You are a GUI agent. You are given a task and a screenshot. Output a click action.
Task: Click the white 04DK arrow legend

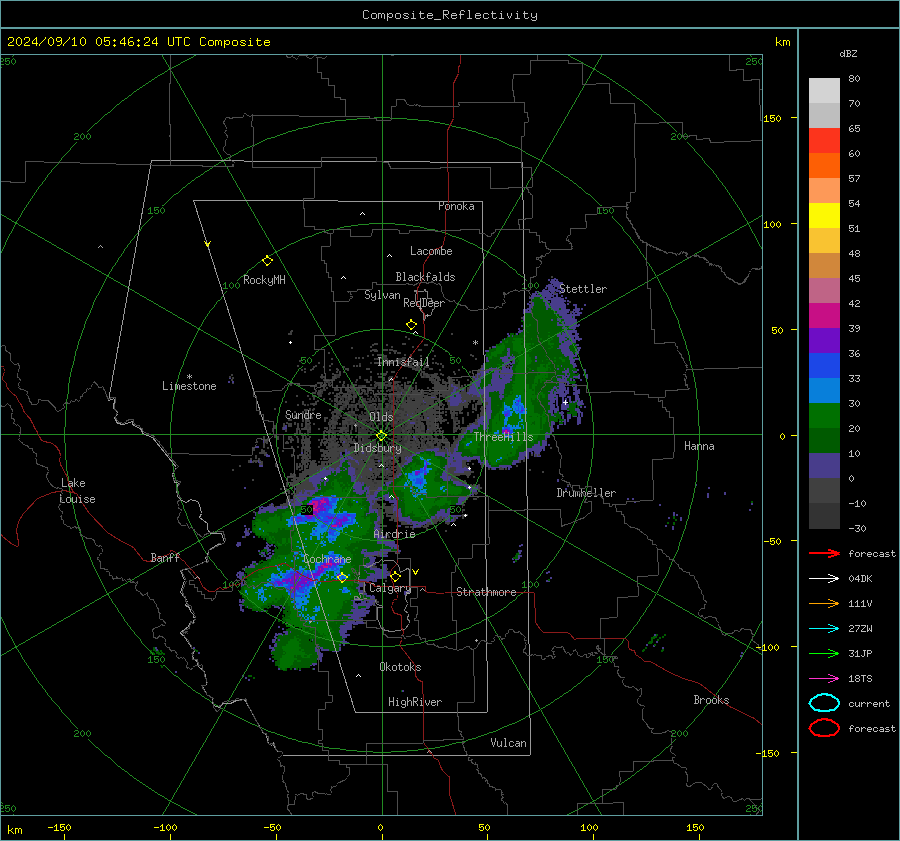click(x=824, y=578)
